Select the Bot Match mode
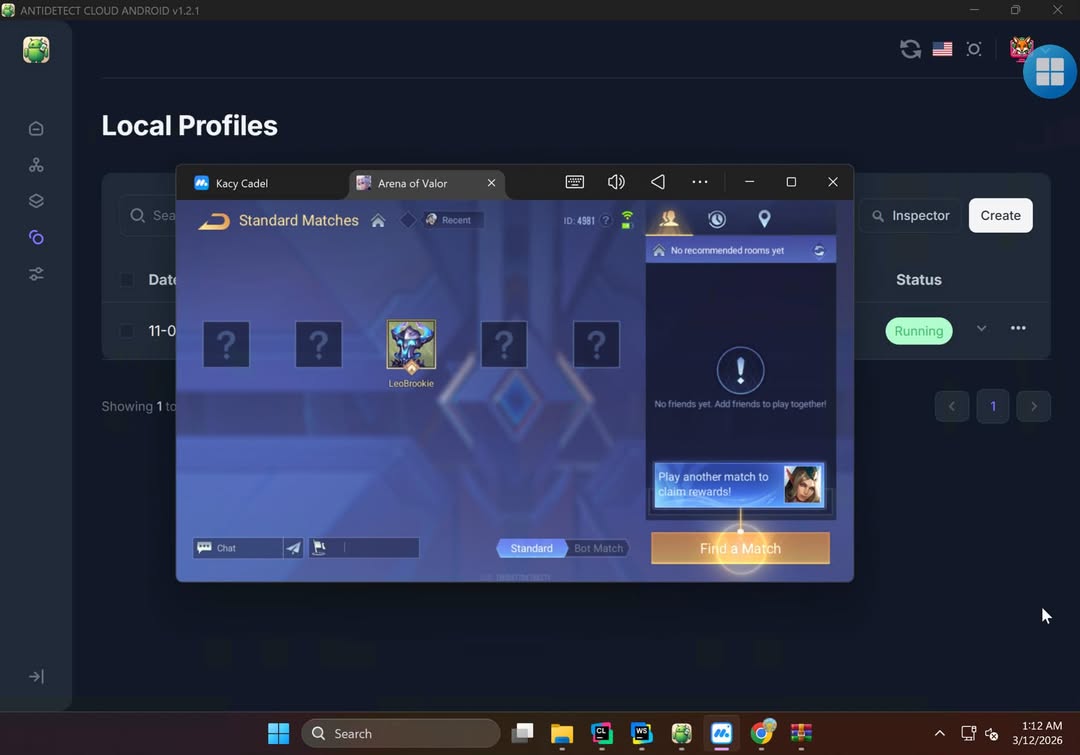Viewport: 1080px width, 755px height. pos(598,548)
